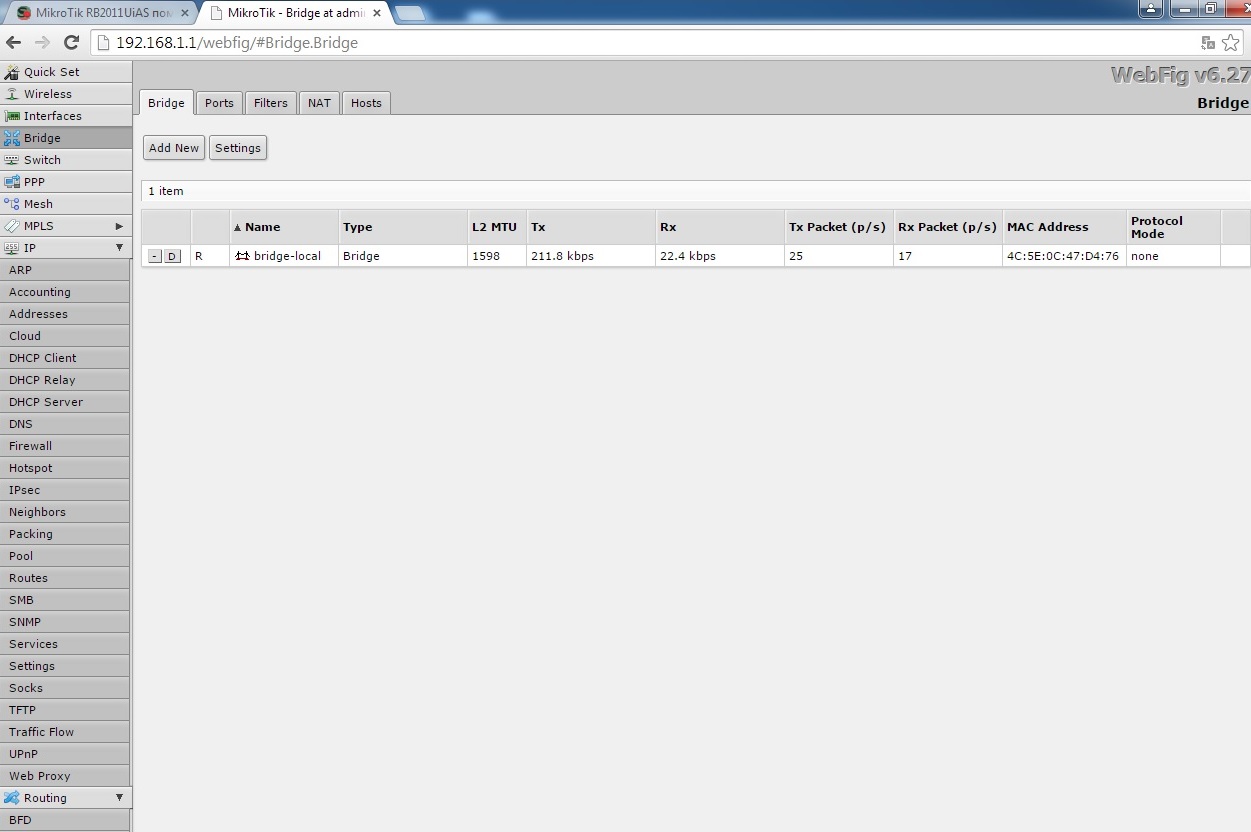
Task: Sort by MAC Address column
Action: pyautogui.click(x=1065, y=227)
